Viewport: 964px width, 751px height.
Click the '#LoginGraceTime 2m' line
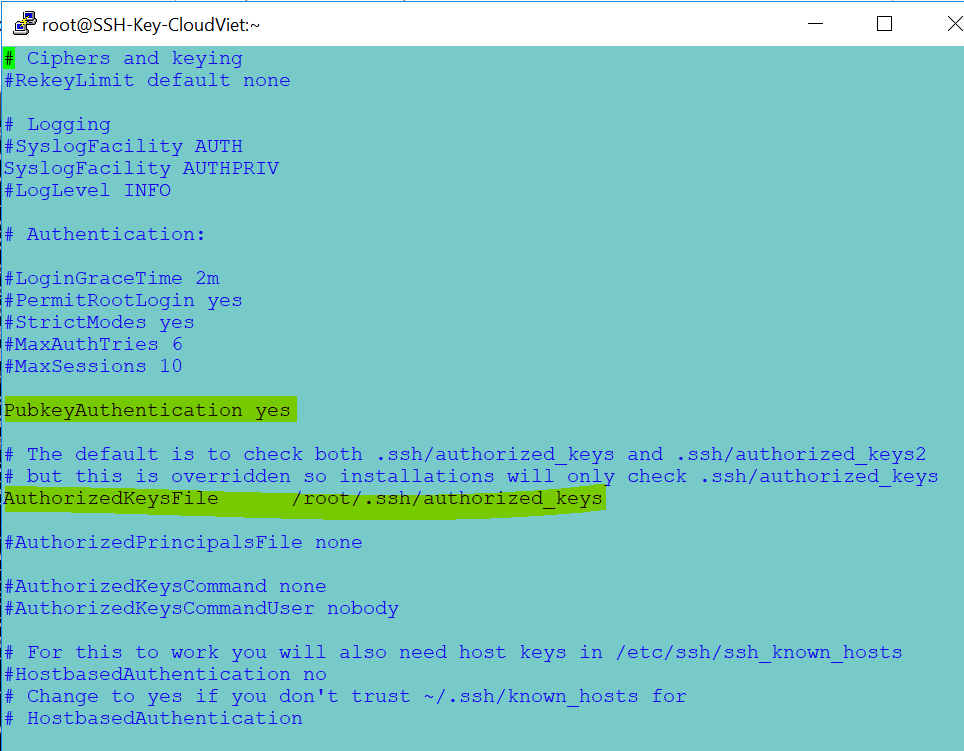(111, 278)
